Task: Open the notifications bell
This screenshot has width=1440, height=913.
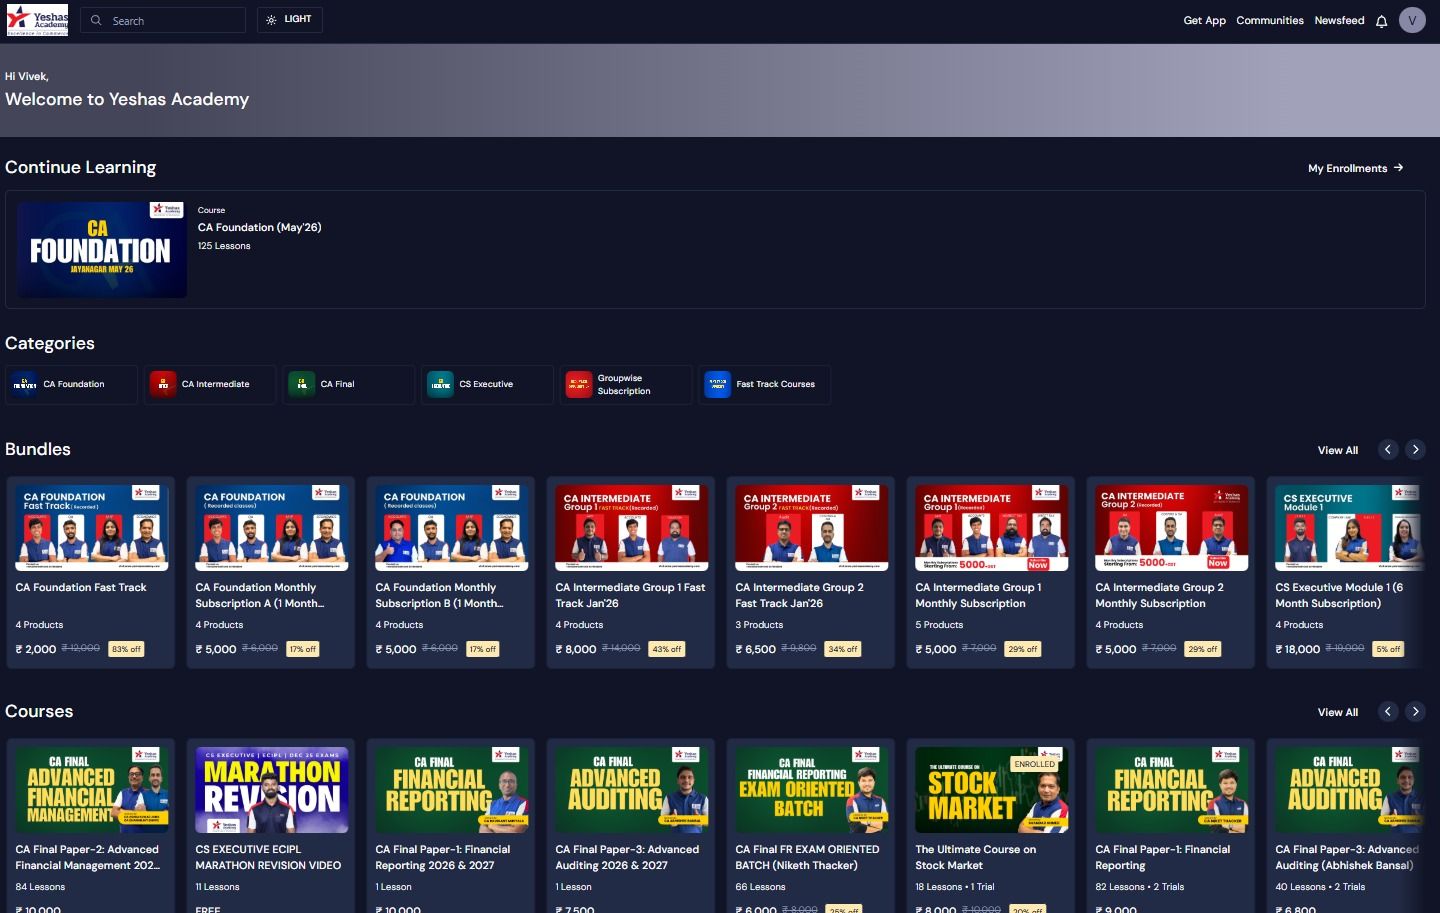Action: (x=1381, y=21)
